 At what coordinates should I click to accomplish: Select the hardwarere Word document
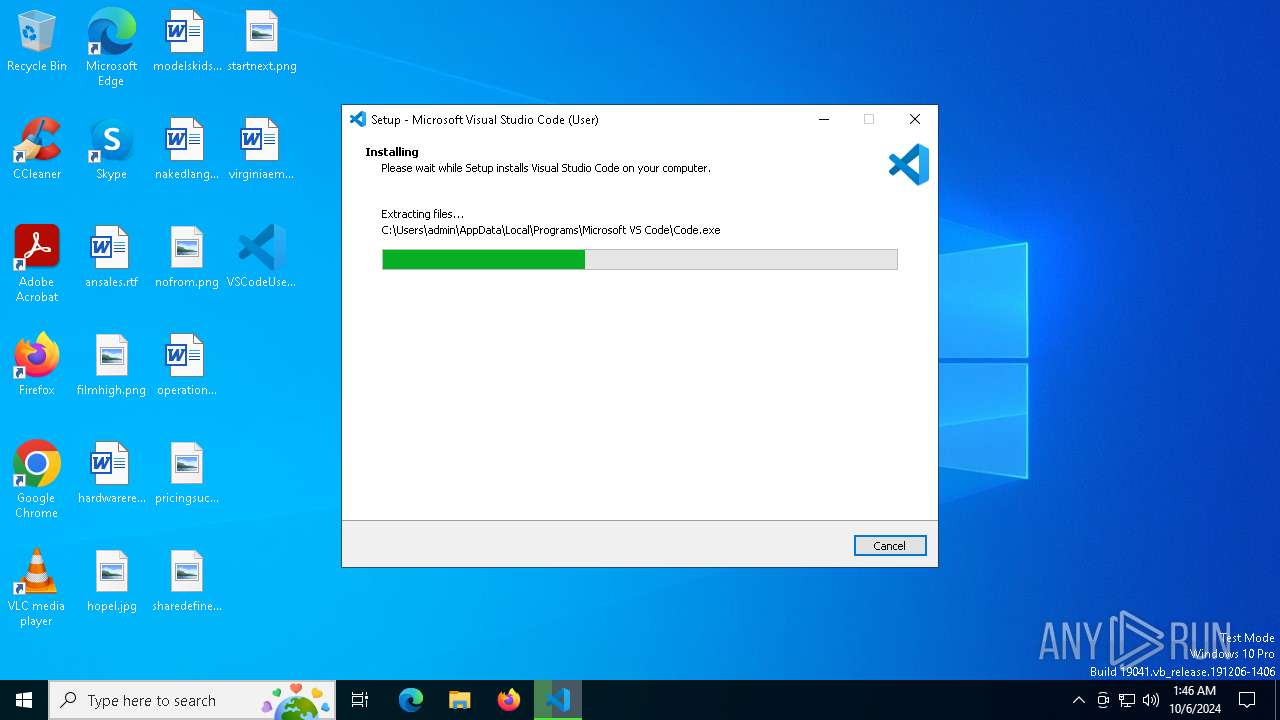point(111,474)
